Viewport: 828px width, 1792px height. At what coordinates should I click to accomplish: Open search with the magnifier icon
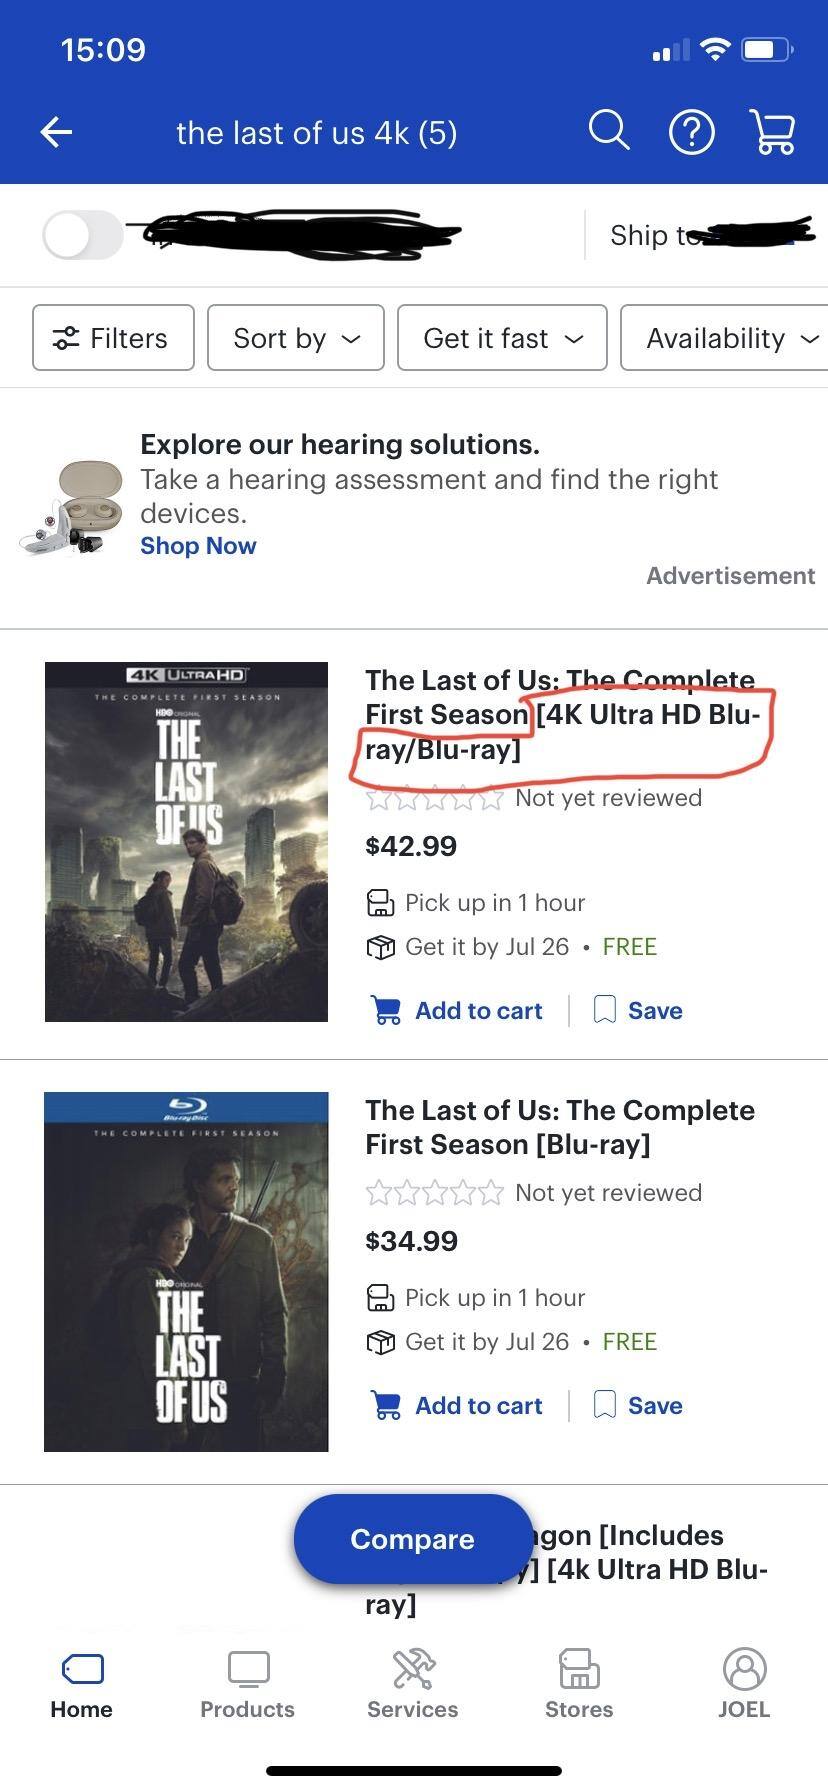[608, 131]
